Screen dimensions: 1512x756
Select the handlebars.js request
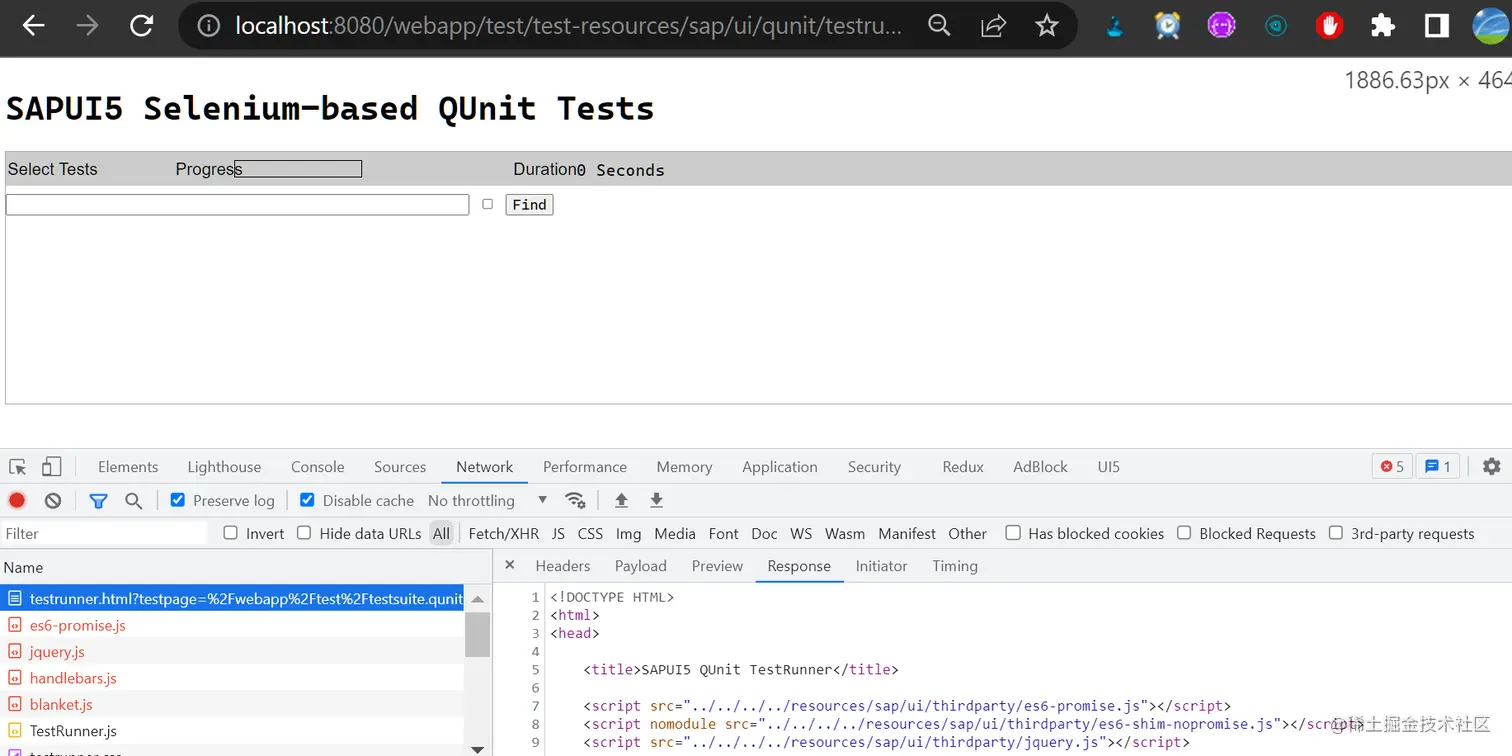[73, 678]
